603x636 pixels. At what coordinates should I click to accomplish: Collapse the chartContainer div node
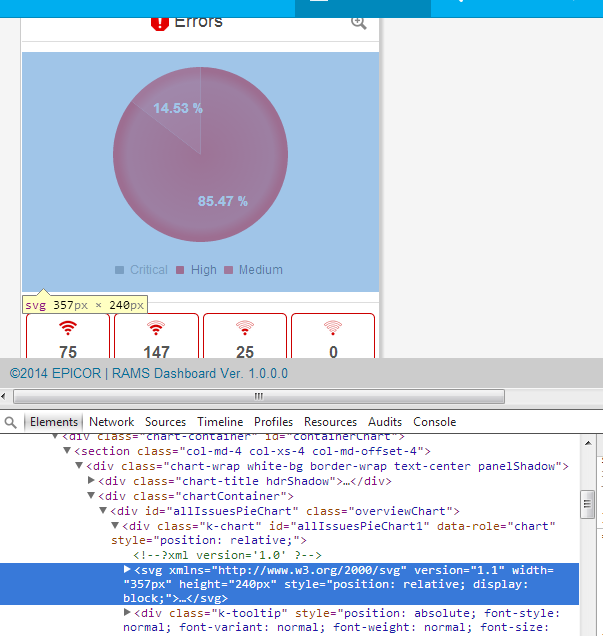pos(91,496)
